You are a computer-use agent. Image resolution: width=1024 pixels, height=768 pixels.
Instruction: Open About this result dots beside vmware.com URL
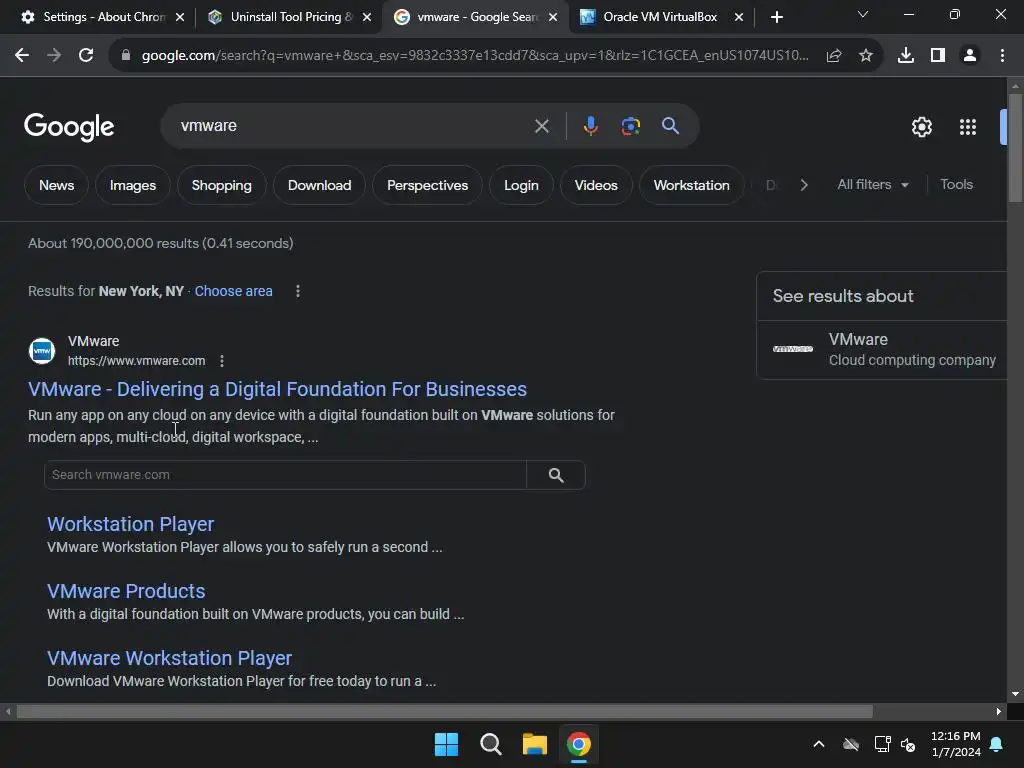222,360
